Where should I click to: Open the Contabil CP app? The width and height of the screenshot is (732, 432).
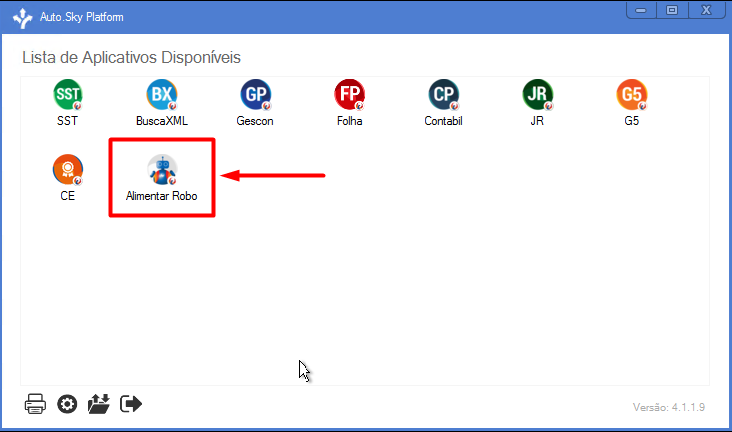point(443,94)
